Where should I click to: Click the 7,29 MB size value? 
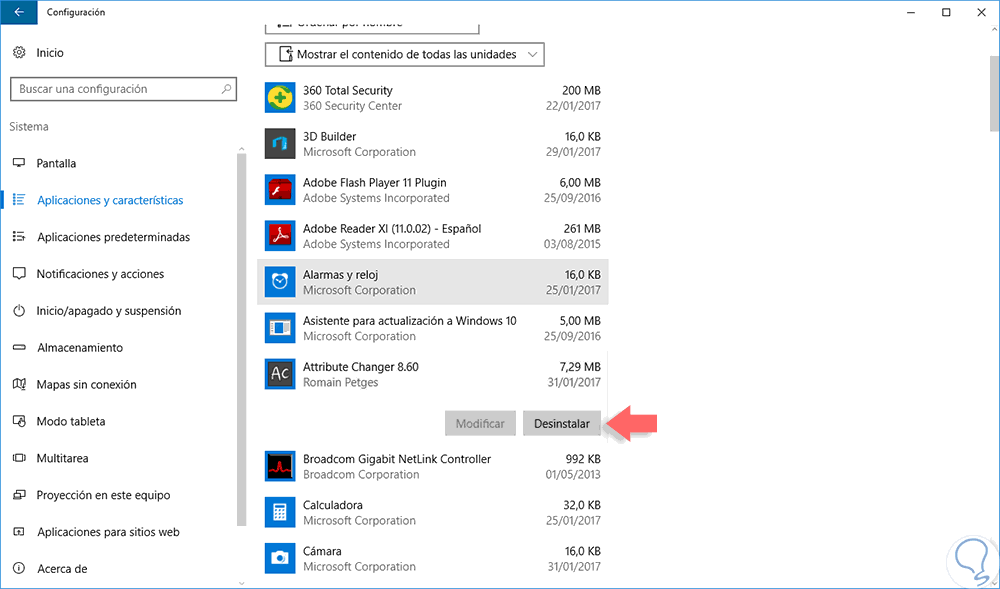(x=580, y=367)
